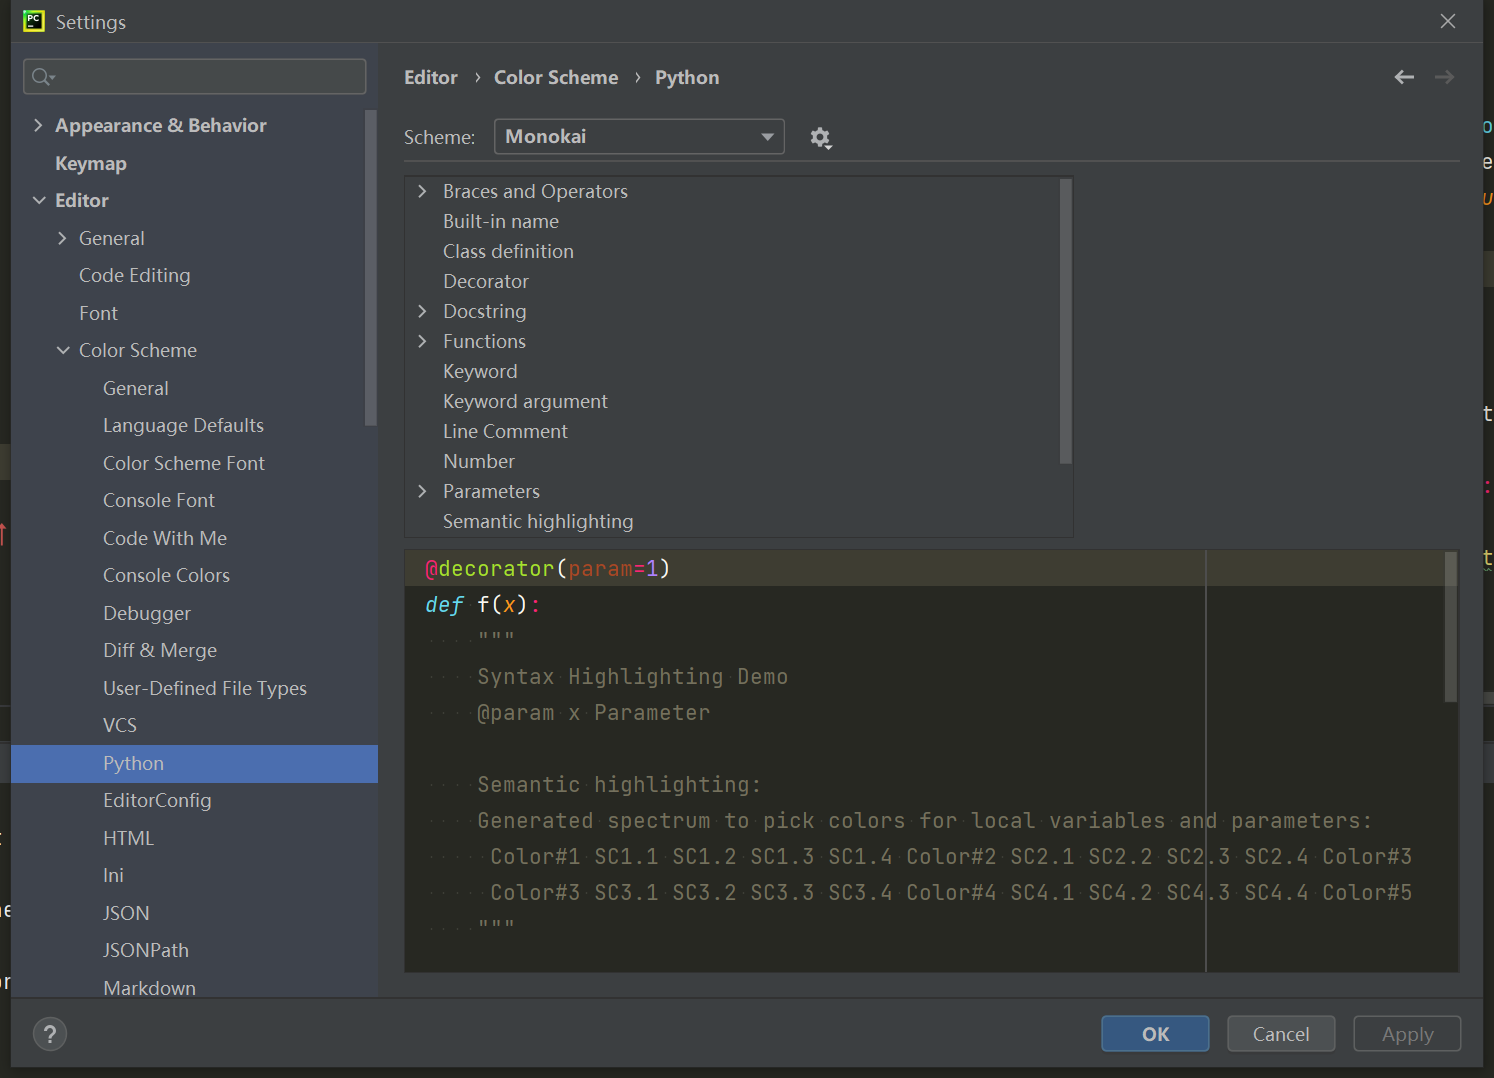Click the Cancel button
Image resolution: width=1494 pixels, height=1078 pixels.
coord(1281,1034)
